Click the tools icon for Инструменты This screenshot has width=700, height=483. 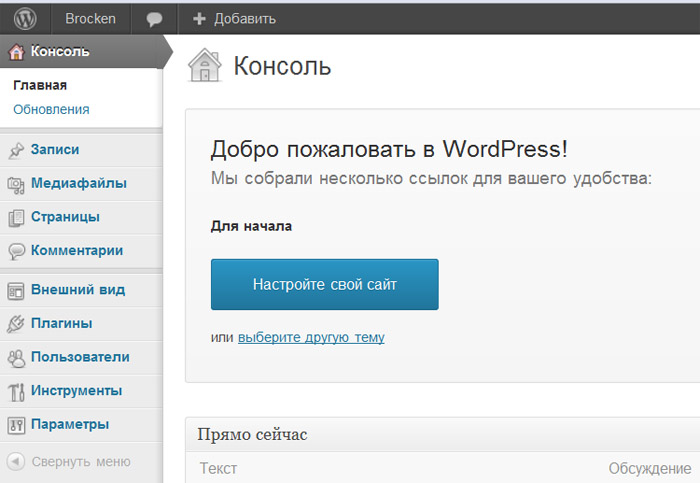16,392
